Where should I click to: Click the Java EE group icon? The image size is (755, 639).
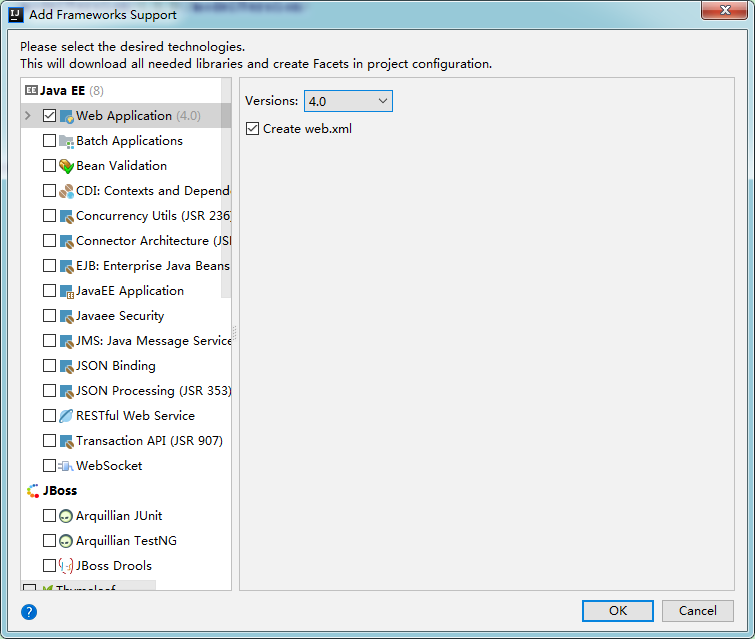pos(31,90)
